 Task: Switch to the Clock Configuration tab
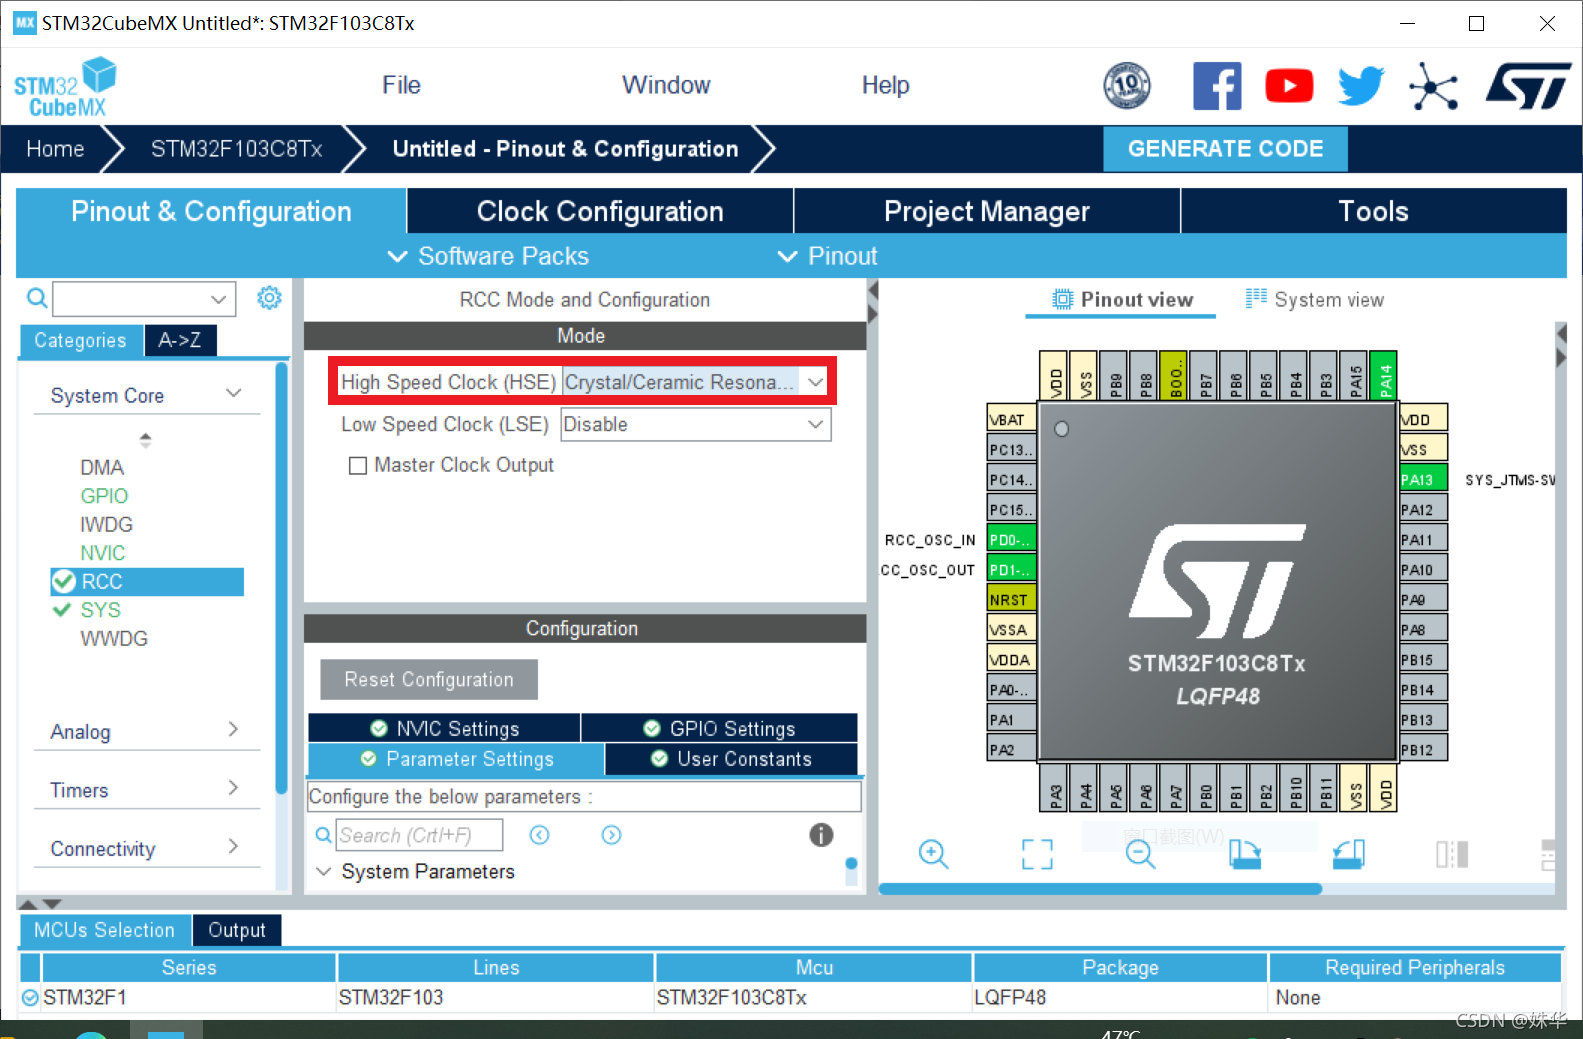[x=600, y=211]
